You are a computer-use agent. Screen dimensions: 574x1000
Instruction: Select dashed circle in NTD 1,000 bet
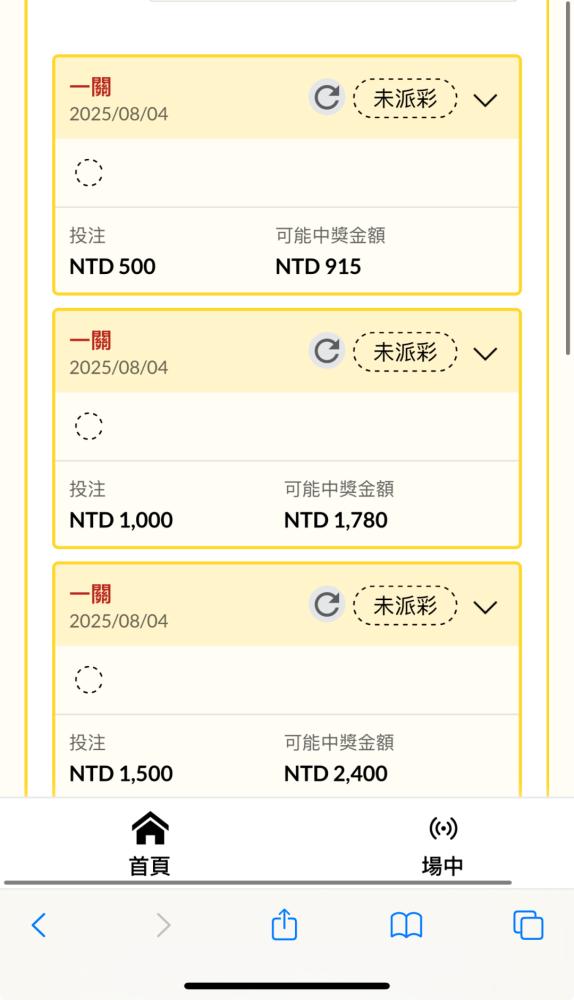coord(89,425)
